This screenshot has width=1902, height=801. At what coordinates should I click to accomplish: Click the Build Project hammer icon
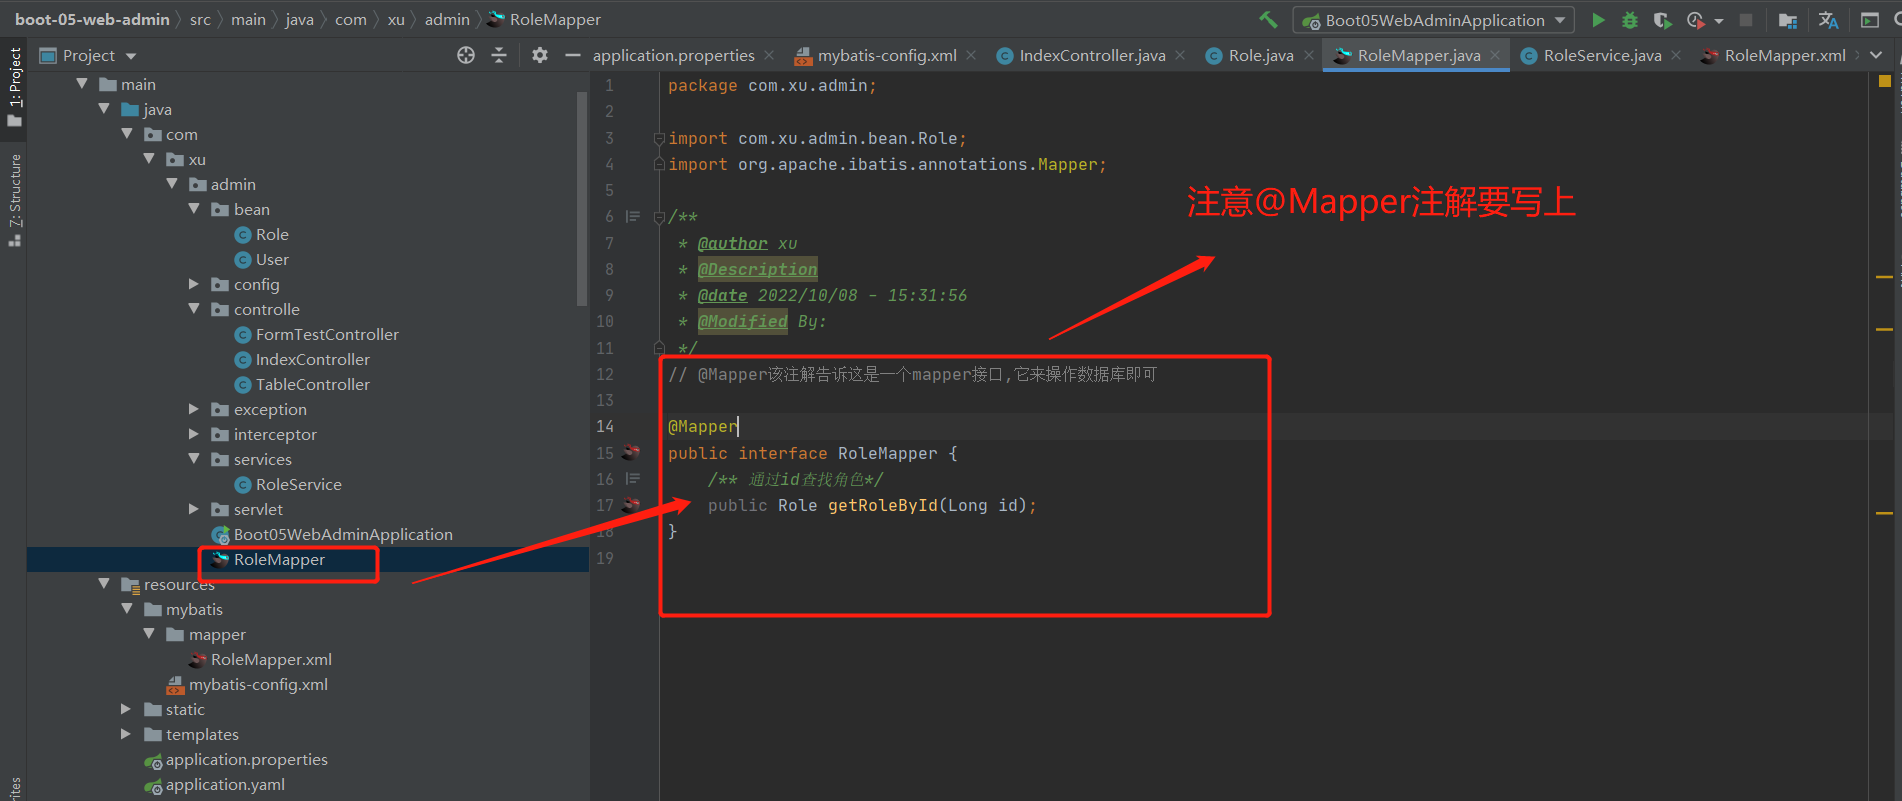click(x=1268, y=19)
